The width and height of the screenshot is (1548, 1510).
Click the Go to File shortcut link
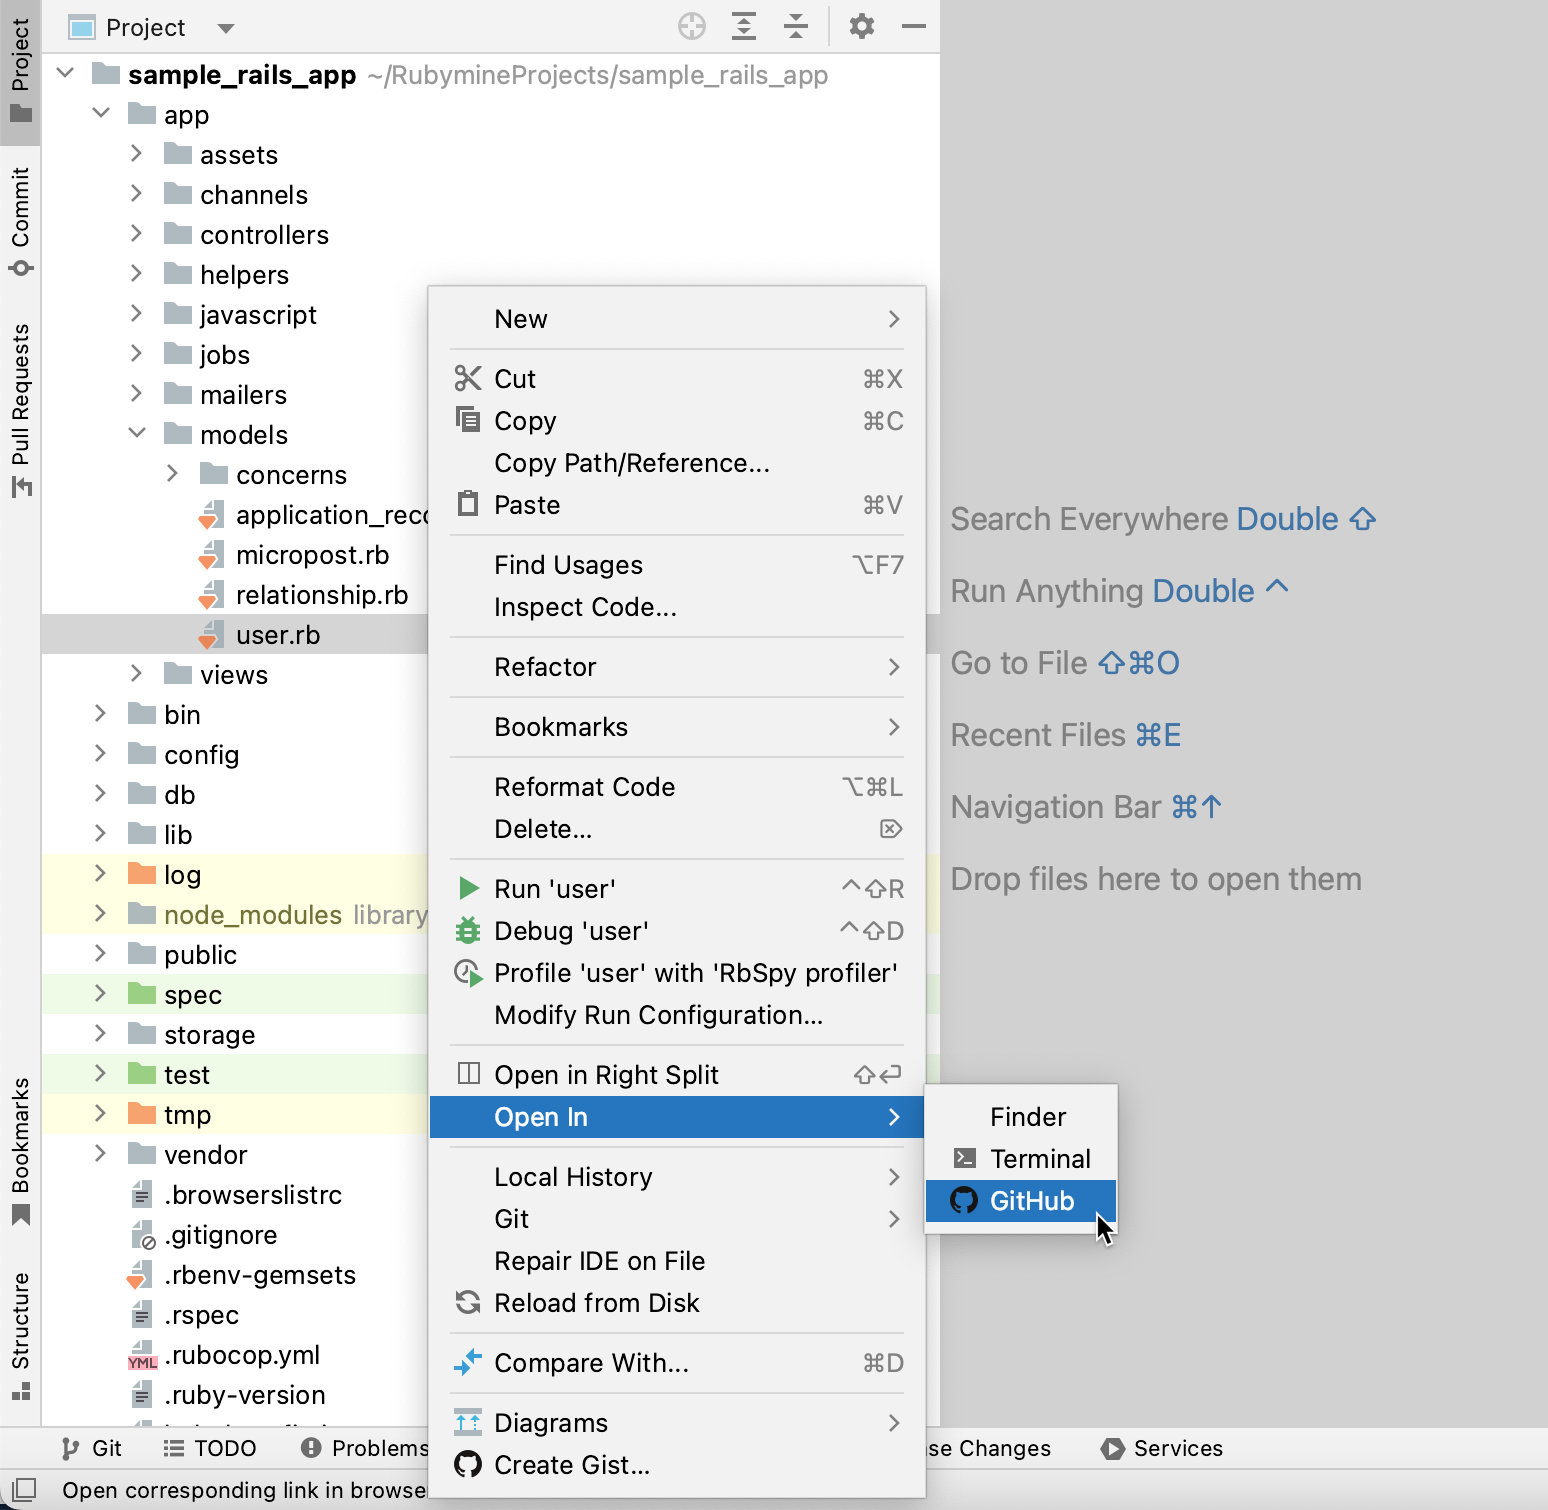[1064, 662]
